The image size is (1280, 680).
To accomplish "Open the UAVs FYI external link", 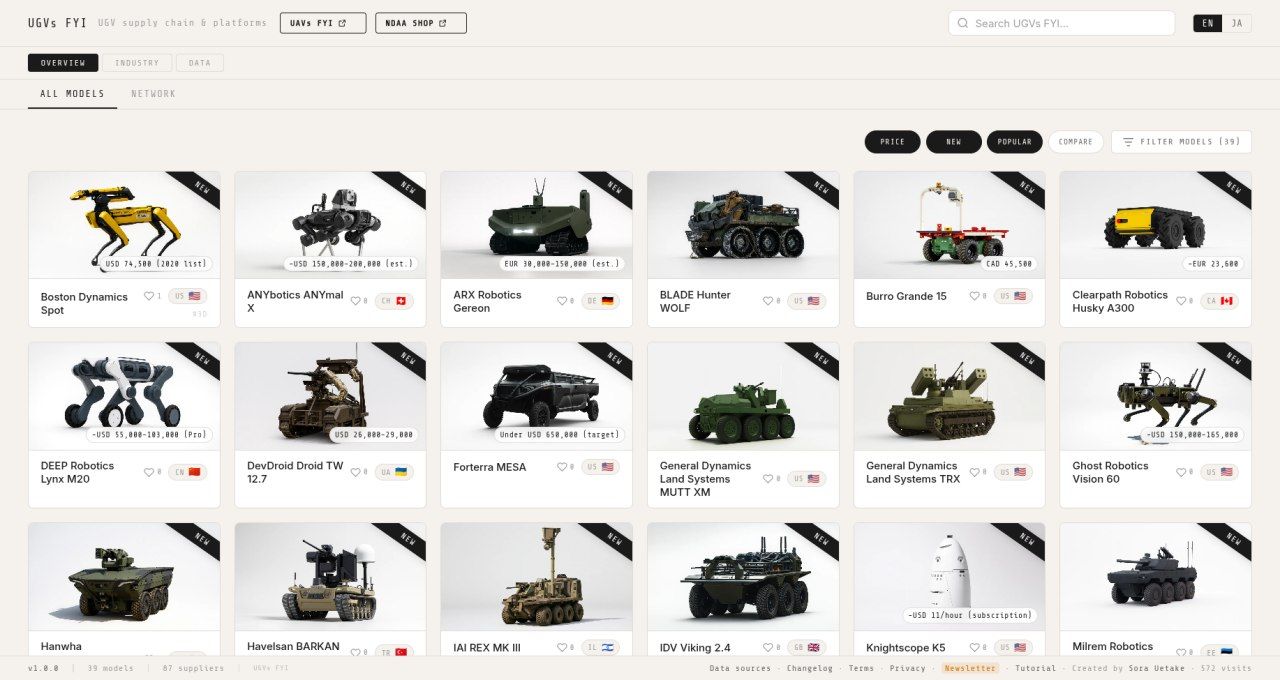I will [x=323, y=23].
